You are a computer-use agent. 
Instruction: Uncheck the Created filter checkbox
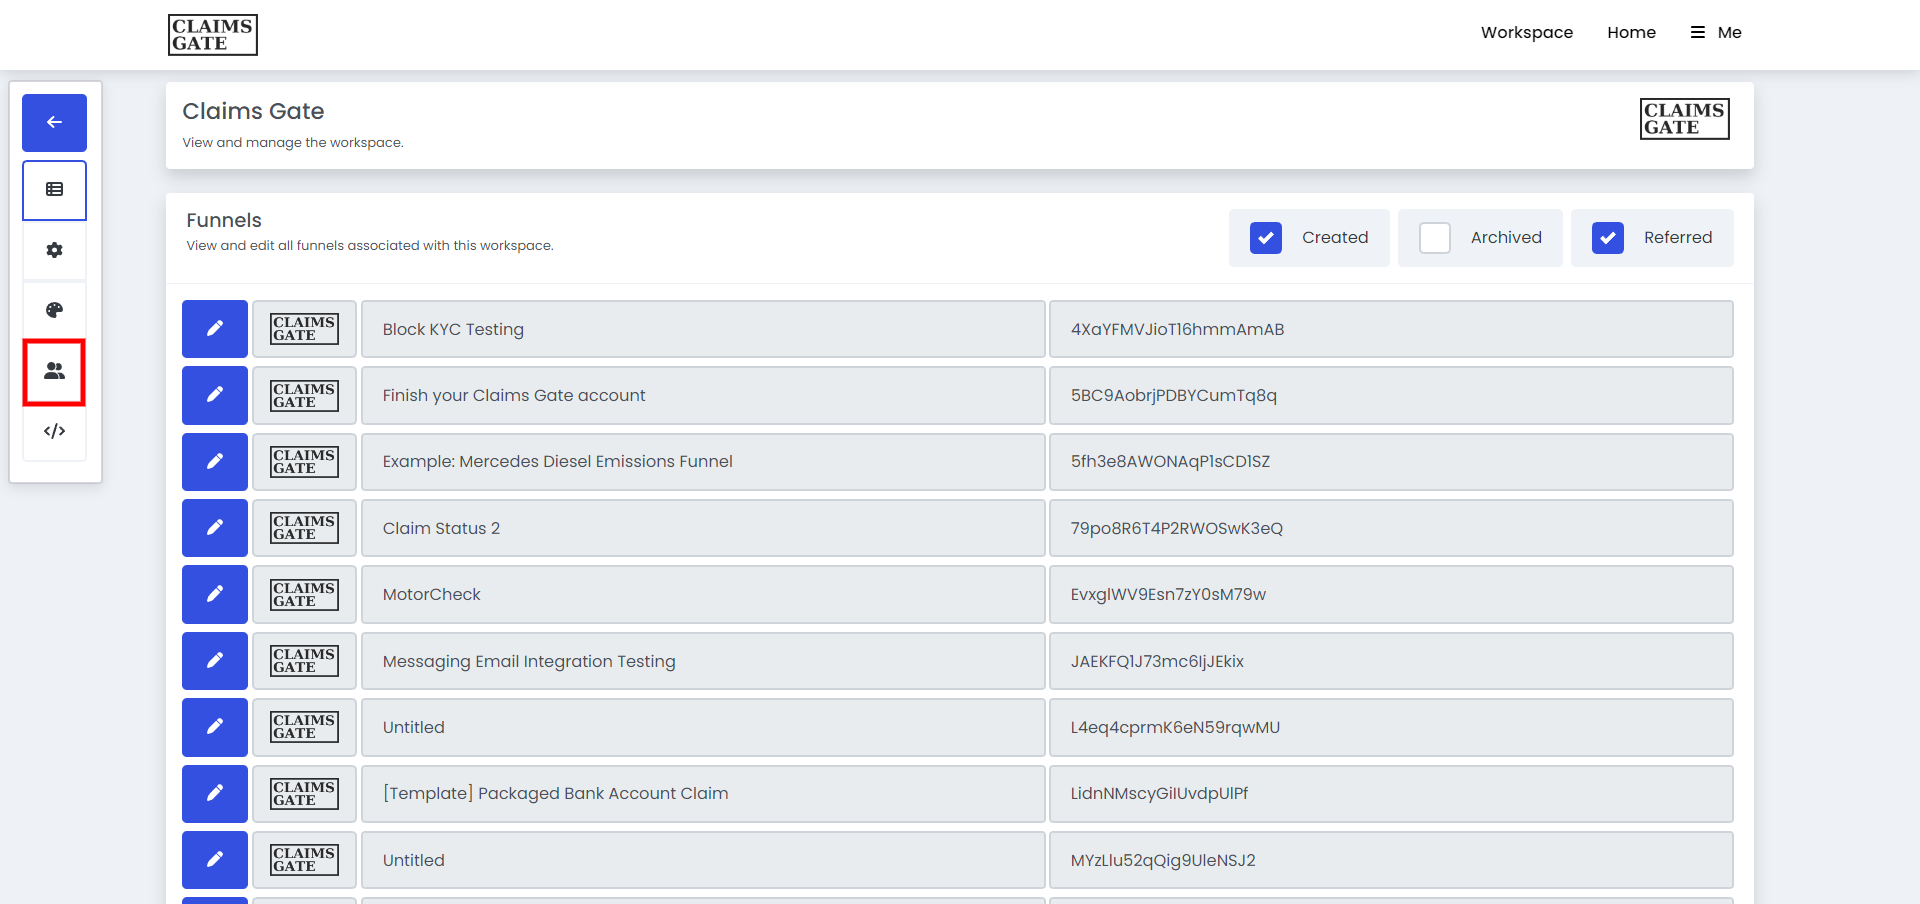[x=1265, y=238]
